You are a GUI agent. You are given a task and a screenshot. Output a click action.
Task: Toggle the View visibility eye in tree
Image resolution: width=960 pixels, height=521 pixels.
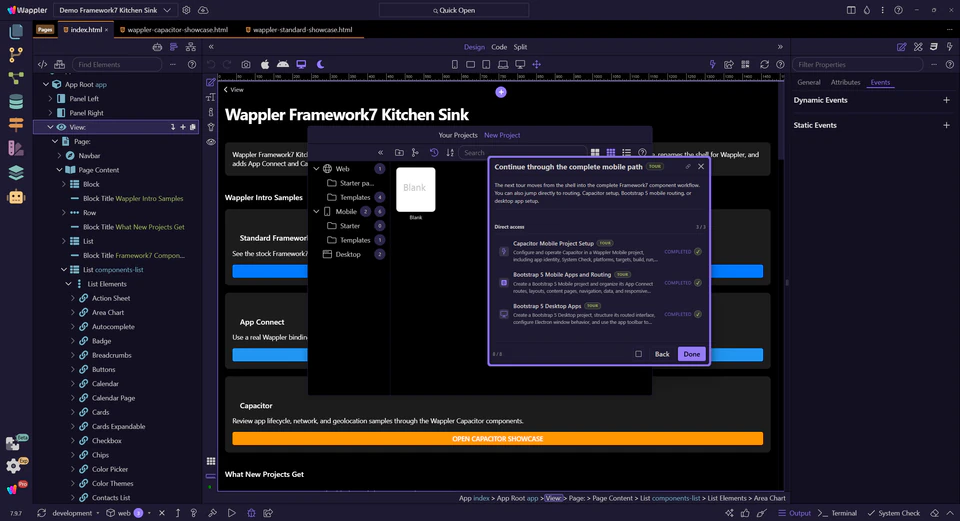coord(61,127)
